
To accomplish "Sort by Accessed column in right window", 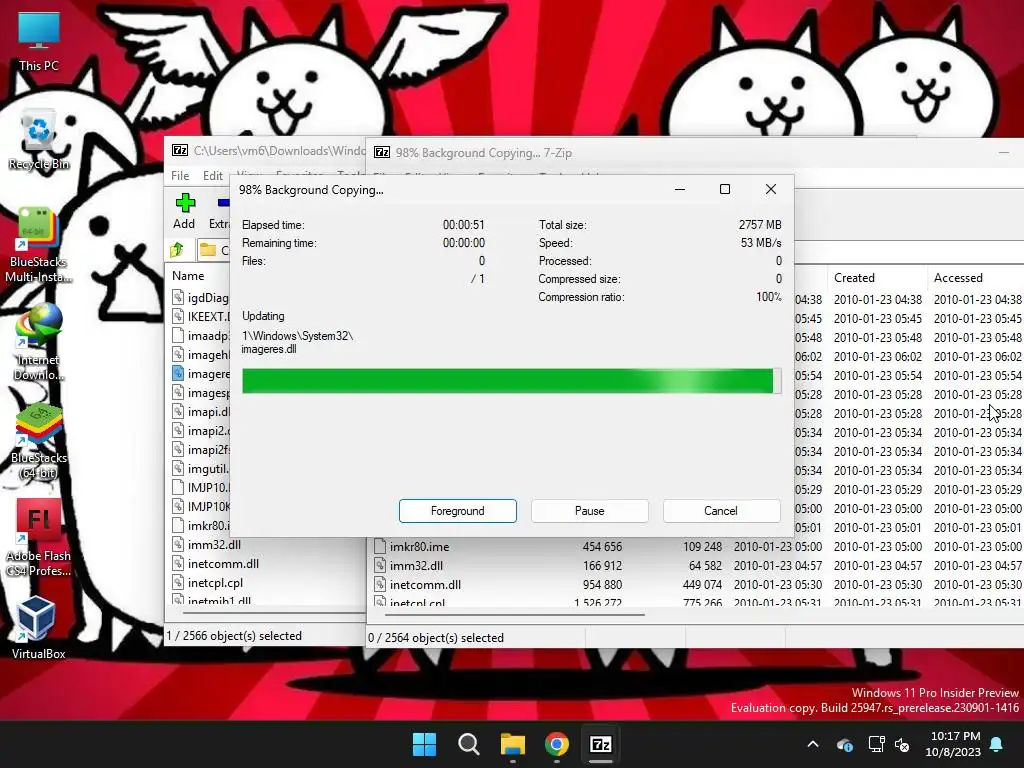I will (x=958, y=278).
